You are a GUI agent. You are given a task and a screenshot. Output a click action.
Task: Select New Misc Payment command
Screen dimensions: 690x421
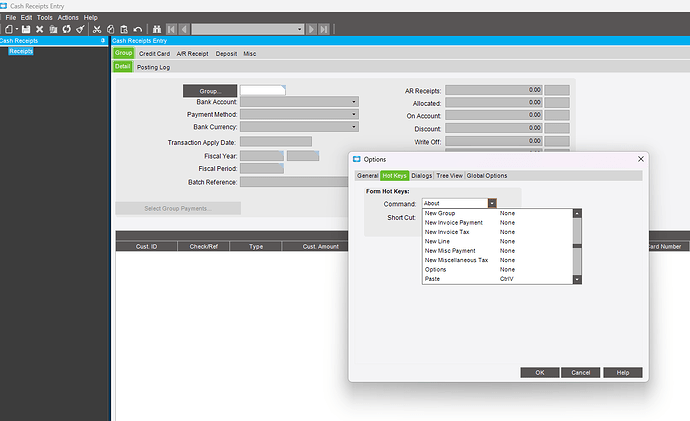[x=497, y=251]
